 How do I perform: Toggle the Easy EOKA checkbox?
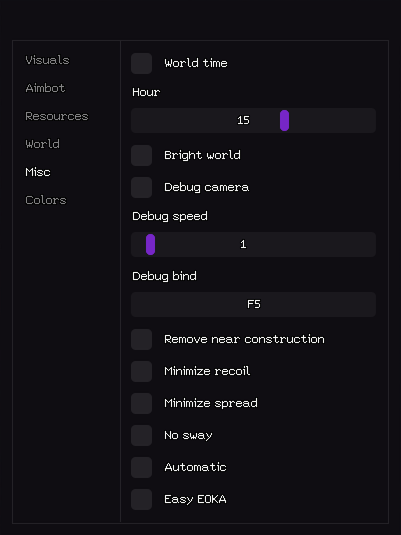pyautogui.click(x=141, y=500)
